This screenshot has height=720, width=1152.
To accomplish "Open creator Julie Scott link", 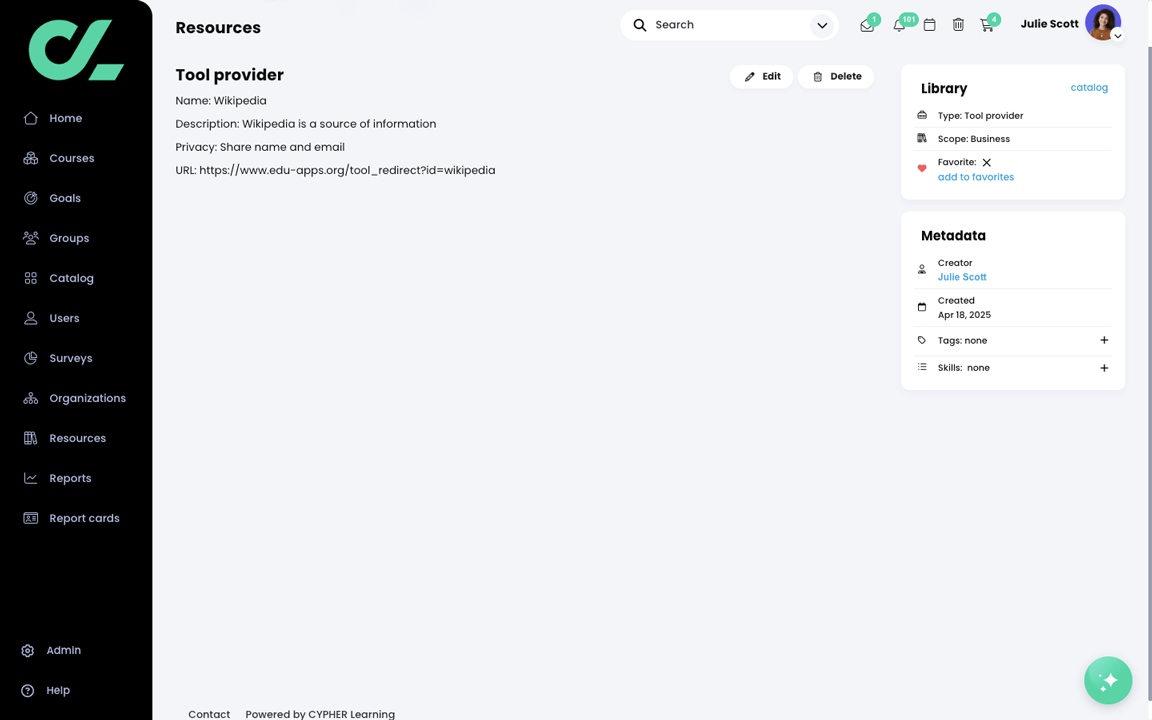I will point(962,277).
